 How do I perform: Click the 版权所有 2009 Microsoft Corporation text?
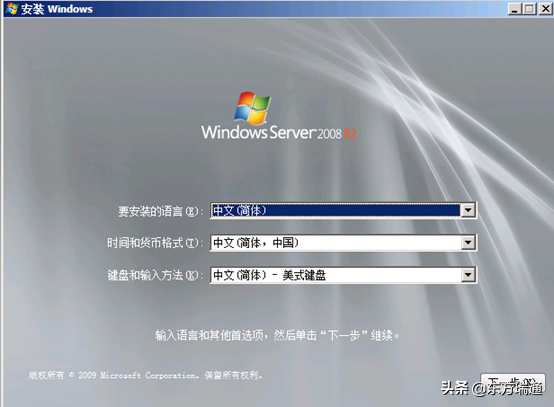(x=146, y=375)
